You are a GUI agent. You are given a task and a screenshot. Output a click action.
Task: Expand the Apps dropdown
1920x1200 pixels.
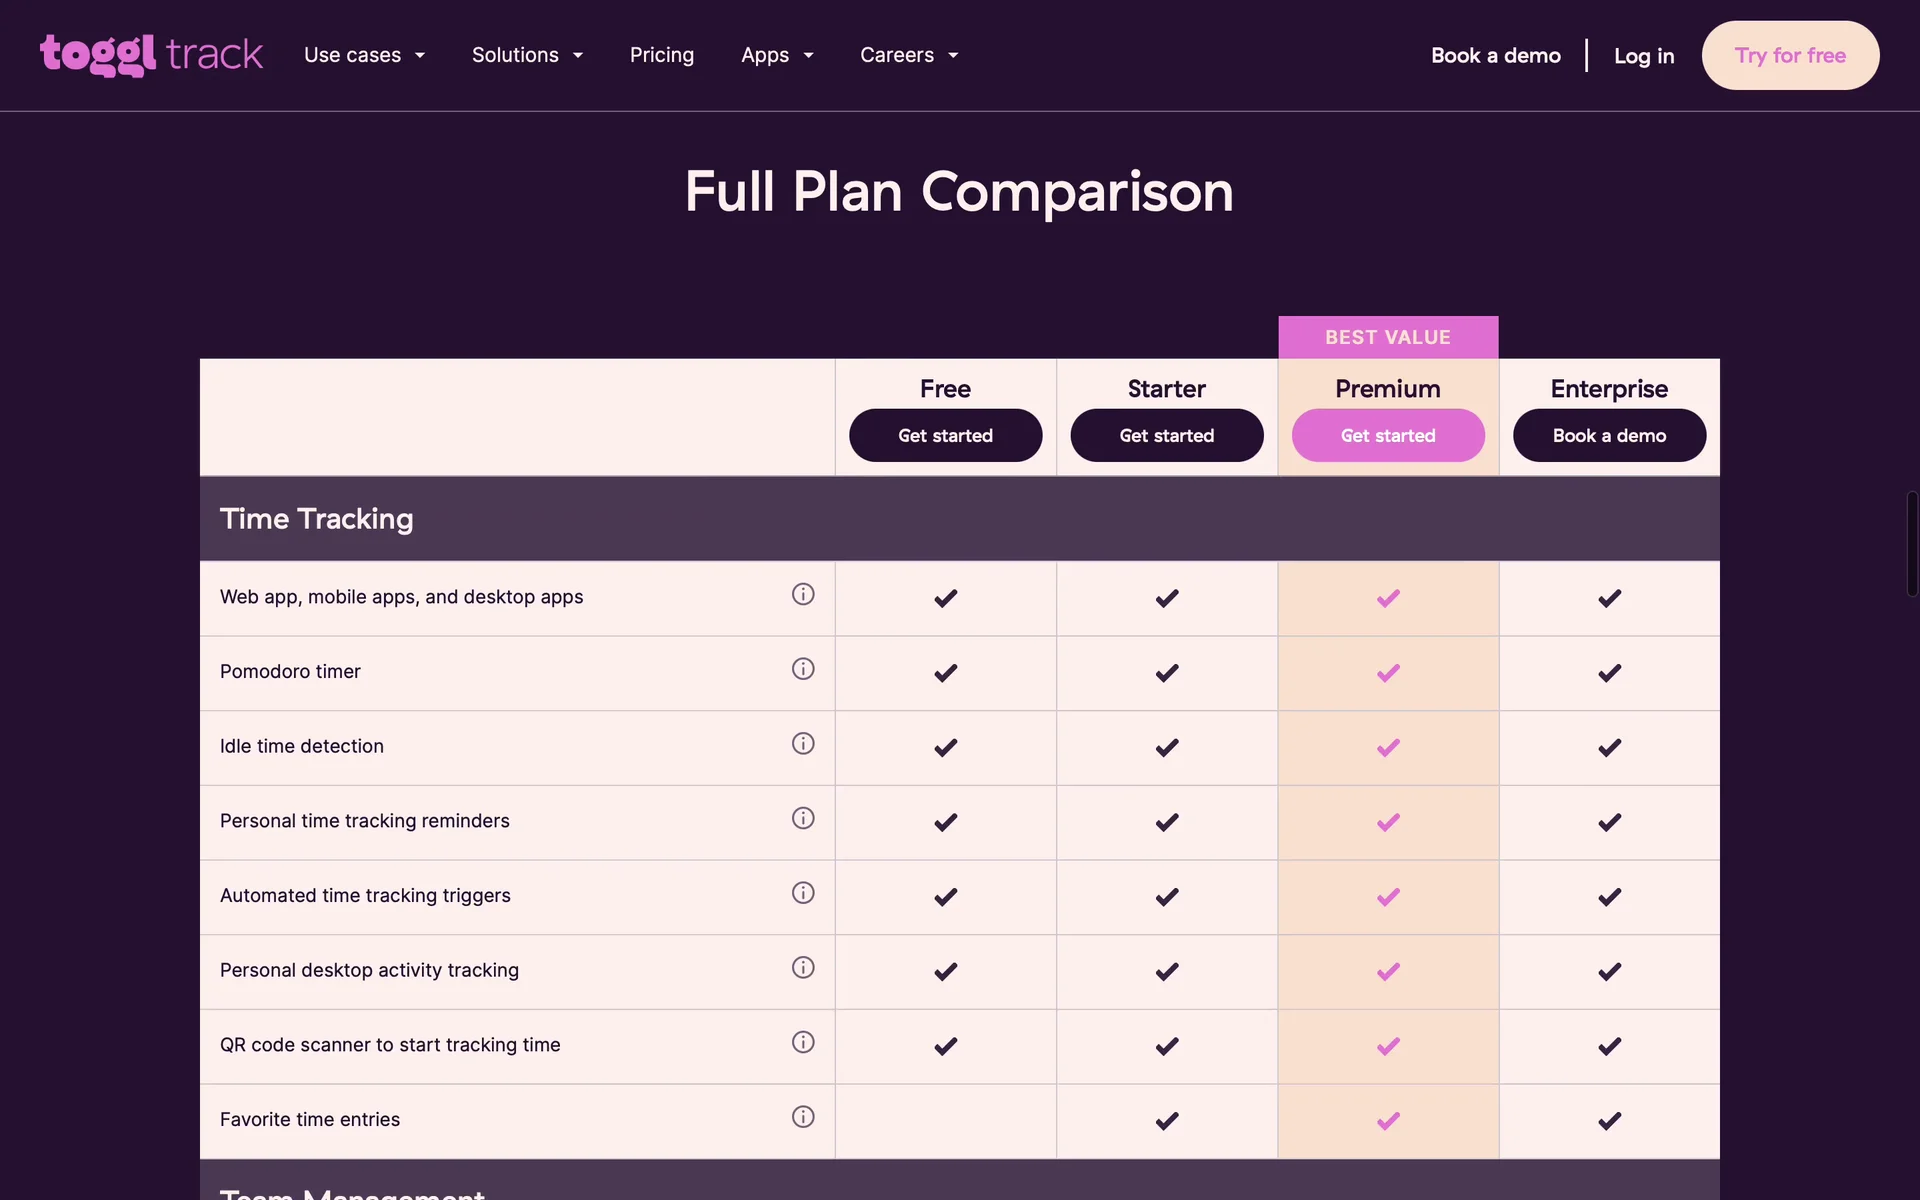click(x=777, y=55)
